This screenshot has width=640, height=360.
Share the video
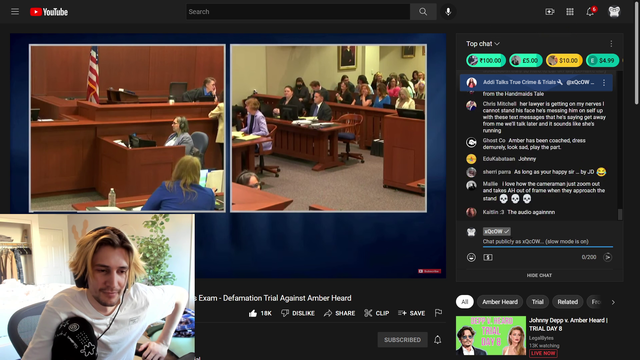click(339, 313)
